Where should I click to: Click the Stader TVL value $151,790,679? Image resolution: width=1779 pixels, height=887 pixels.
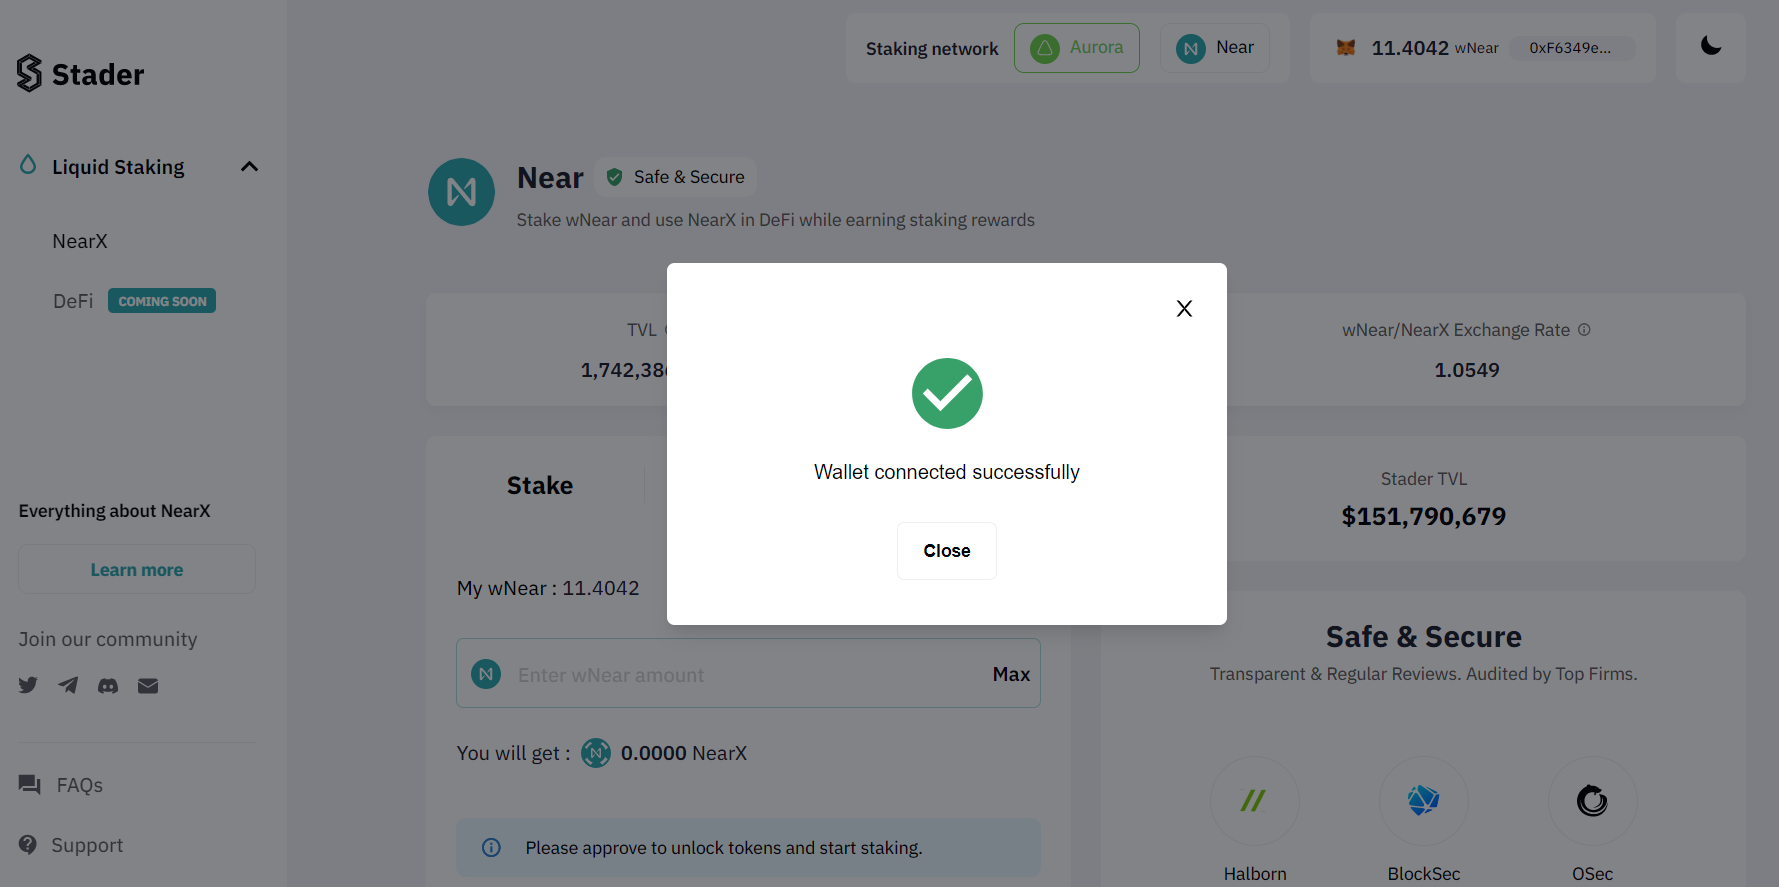tap(1423, 517)
